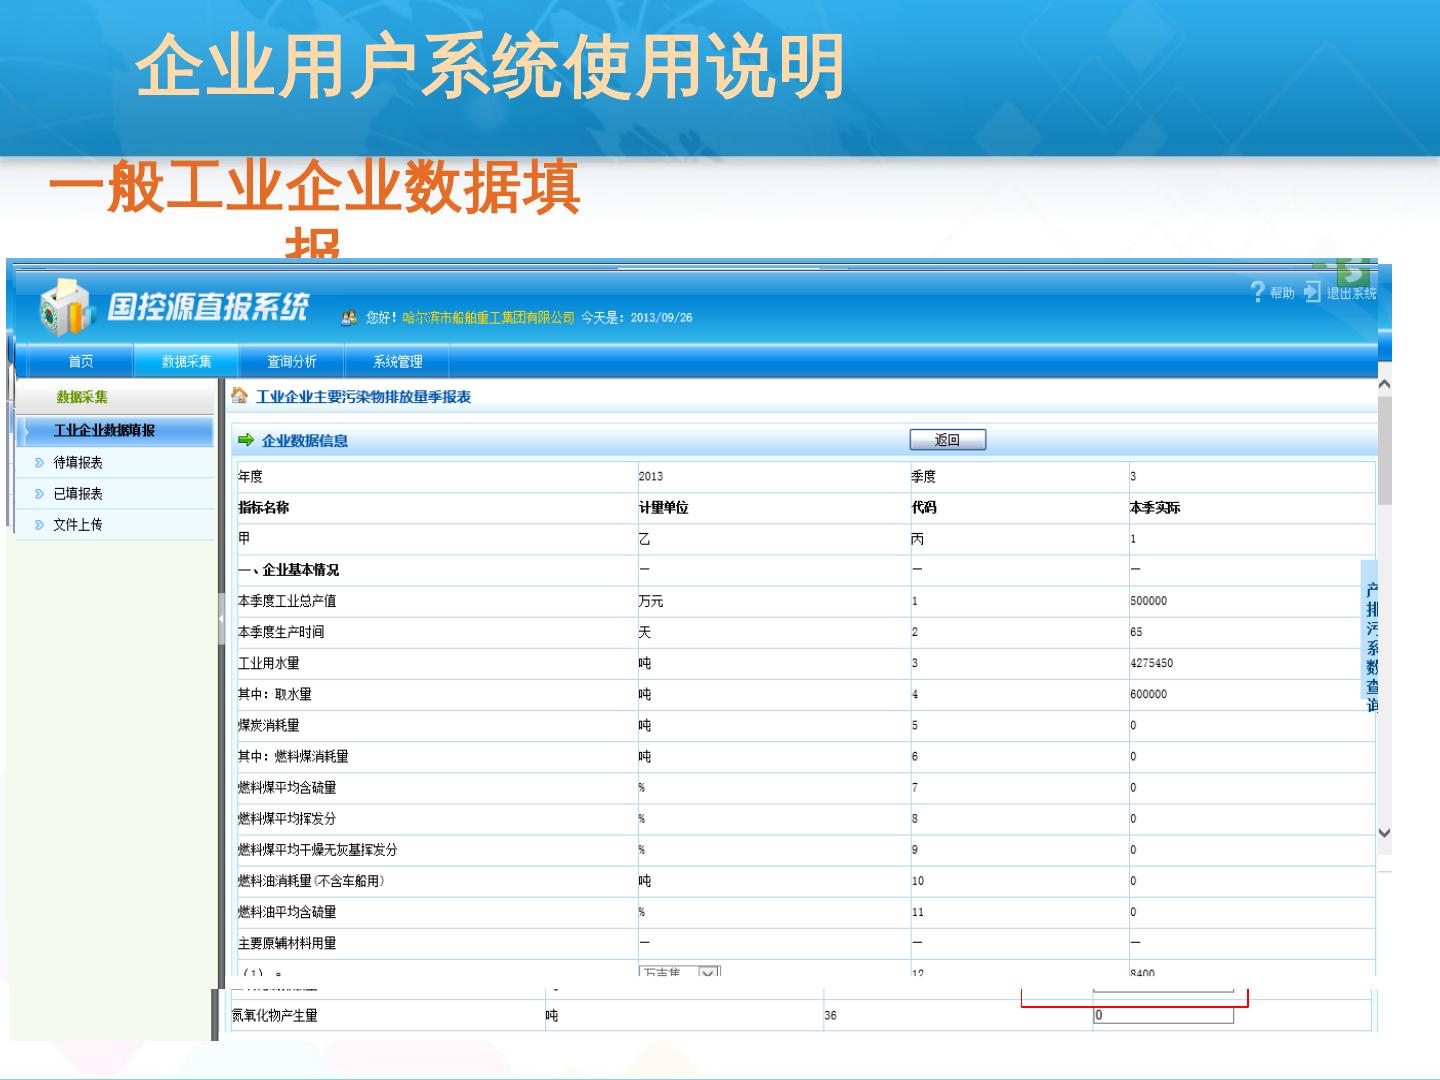
Task: Click the home icon beside the report title
Action: pos(240,396)
